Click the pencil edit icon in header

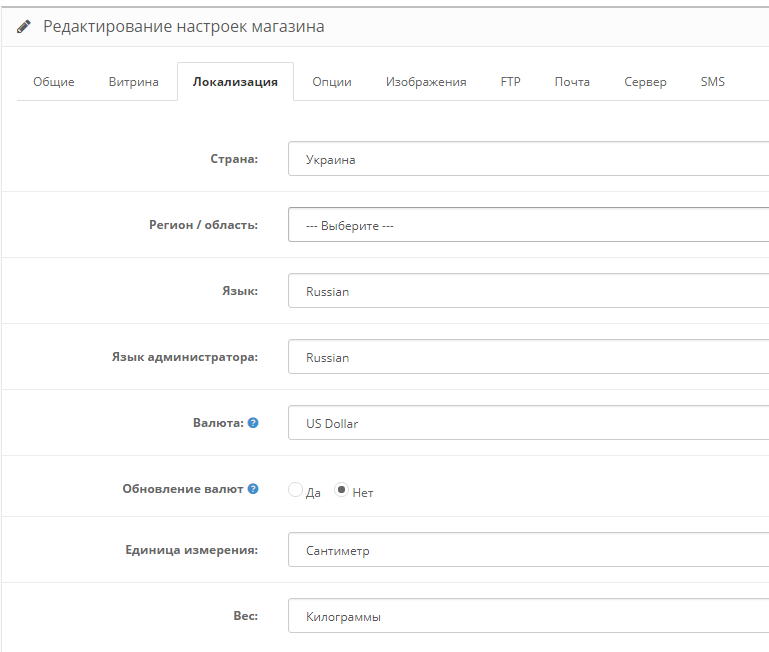[x=24, y=26]
